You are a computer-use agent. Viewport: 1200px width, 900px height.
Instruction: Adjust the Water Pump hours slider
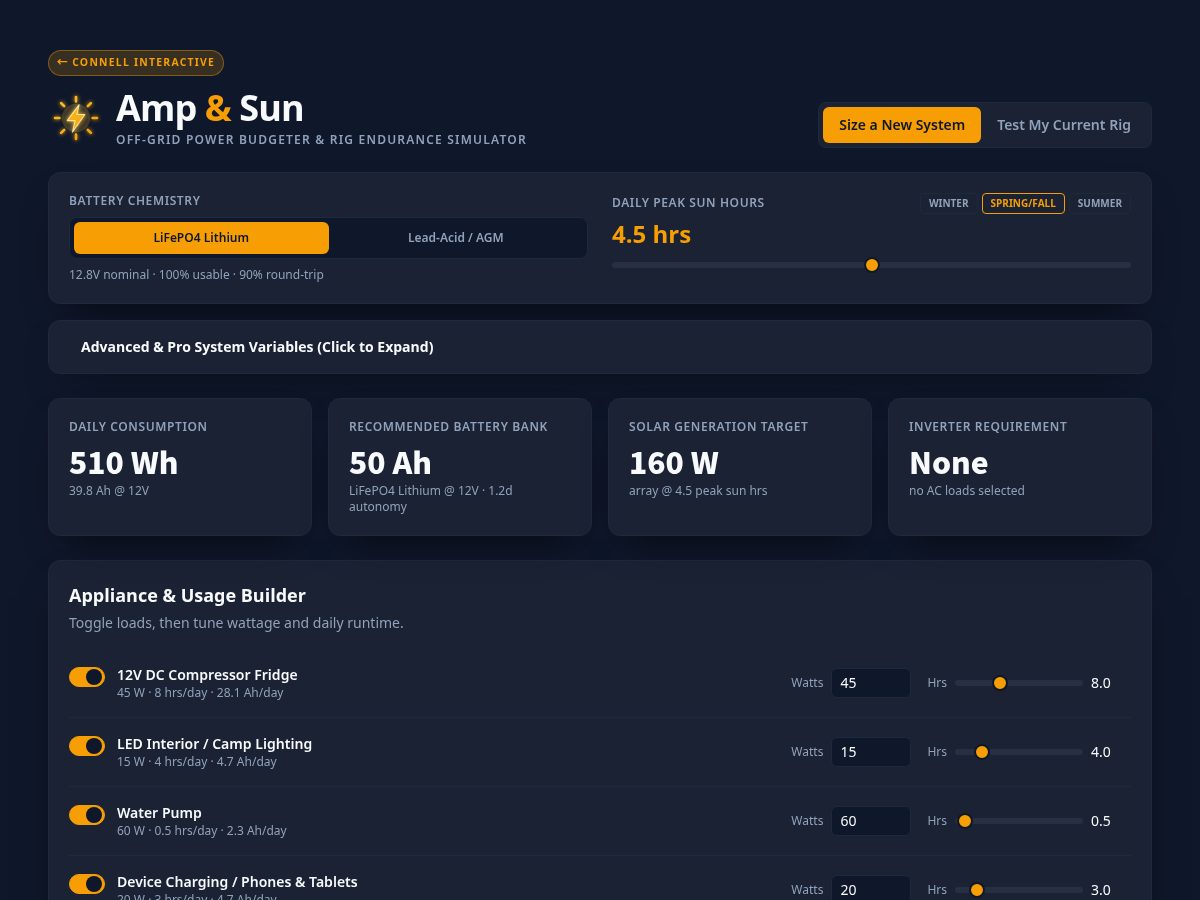(1019, 821)
